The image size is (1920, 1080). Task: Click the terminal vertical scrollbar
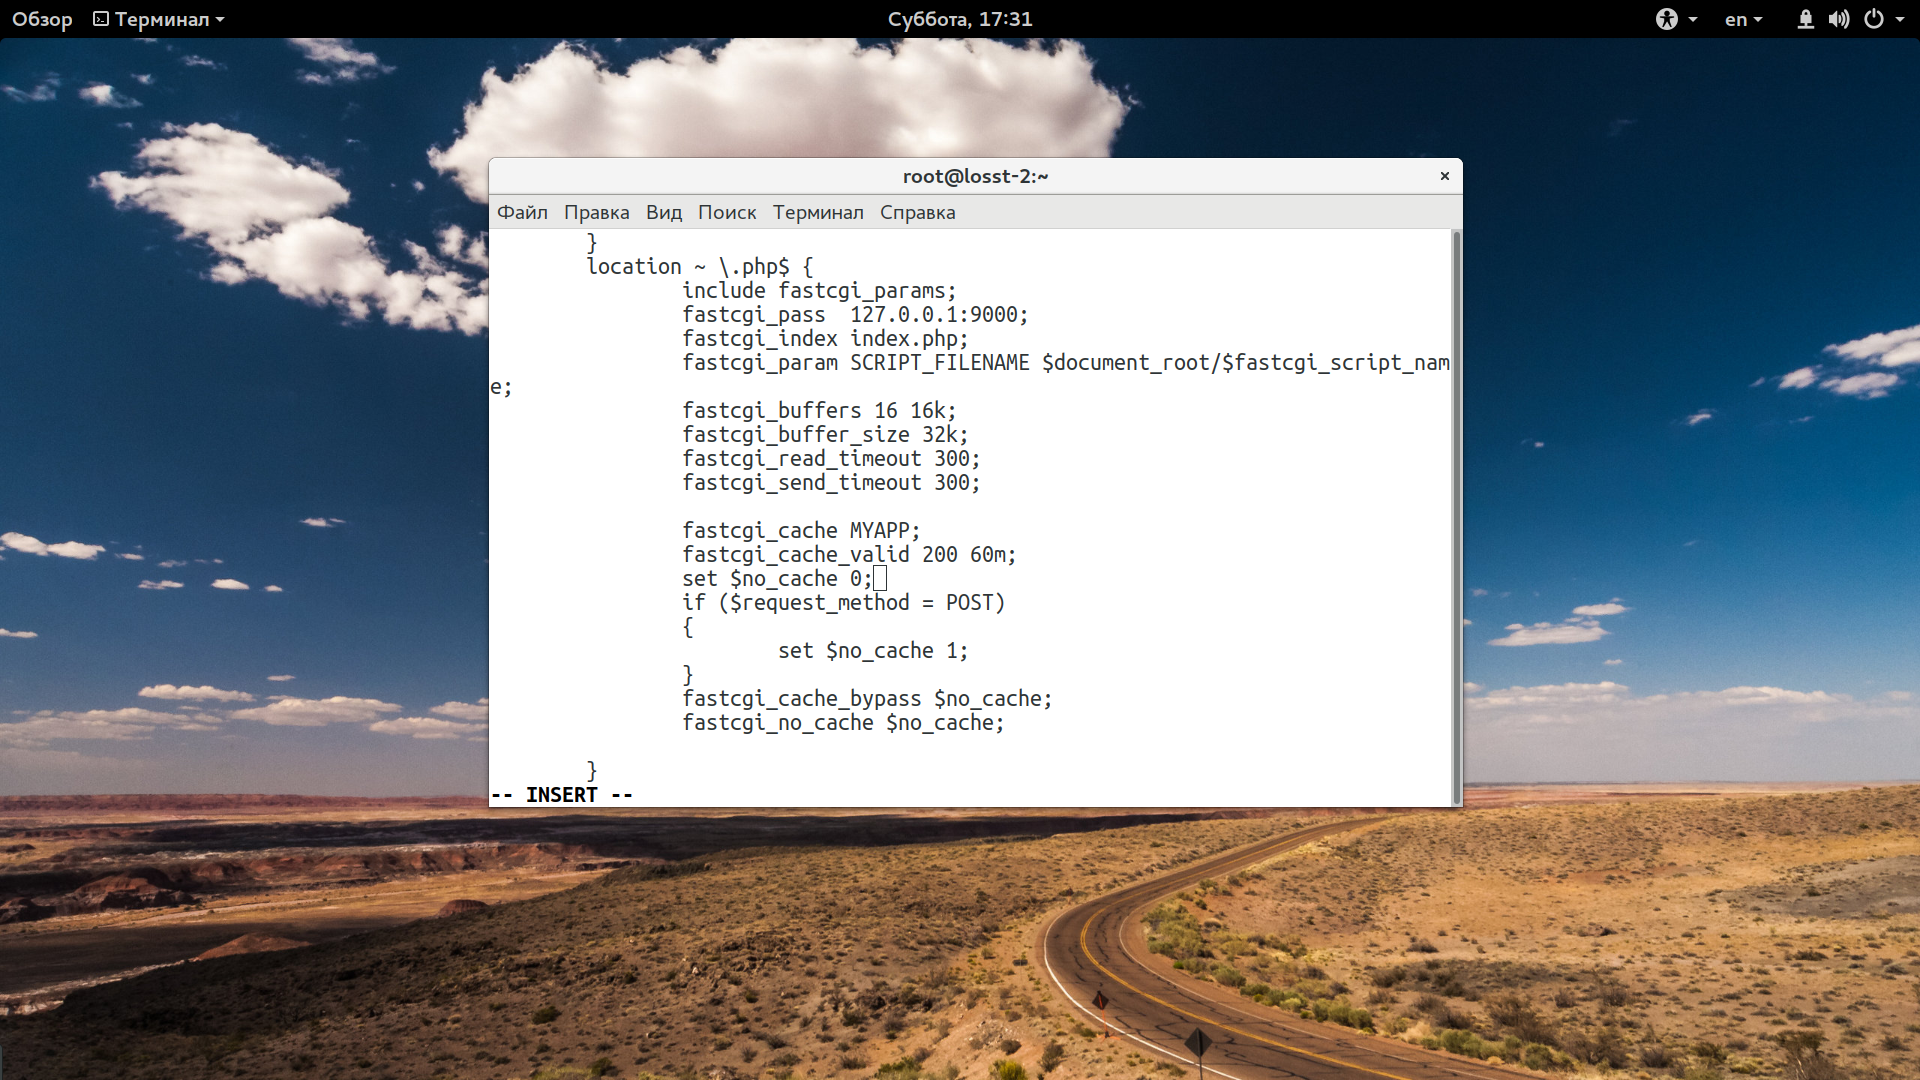coord(1456,517)
